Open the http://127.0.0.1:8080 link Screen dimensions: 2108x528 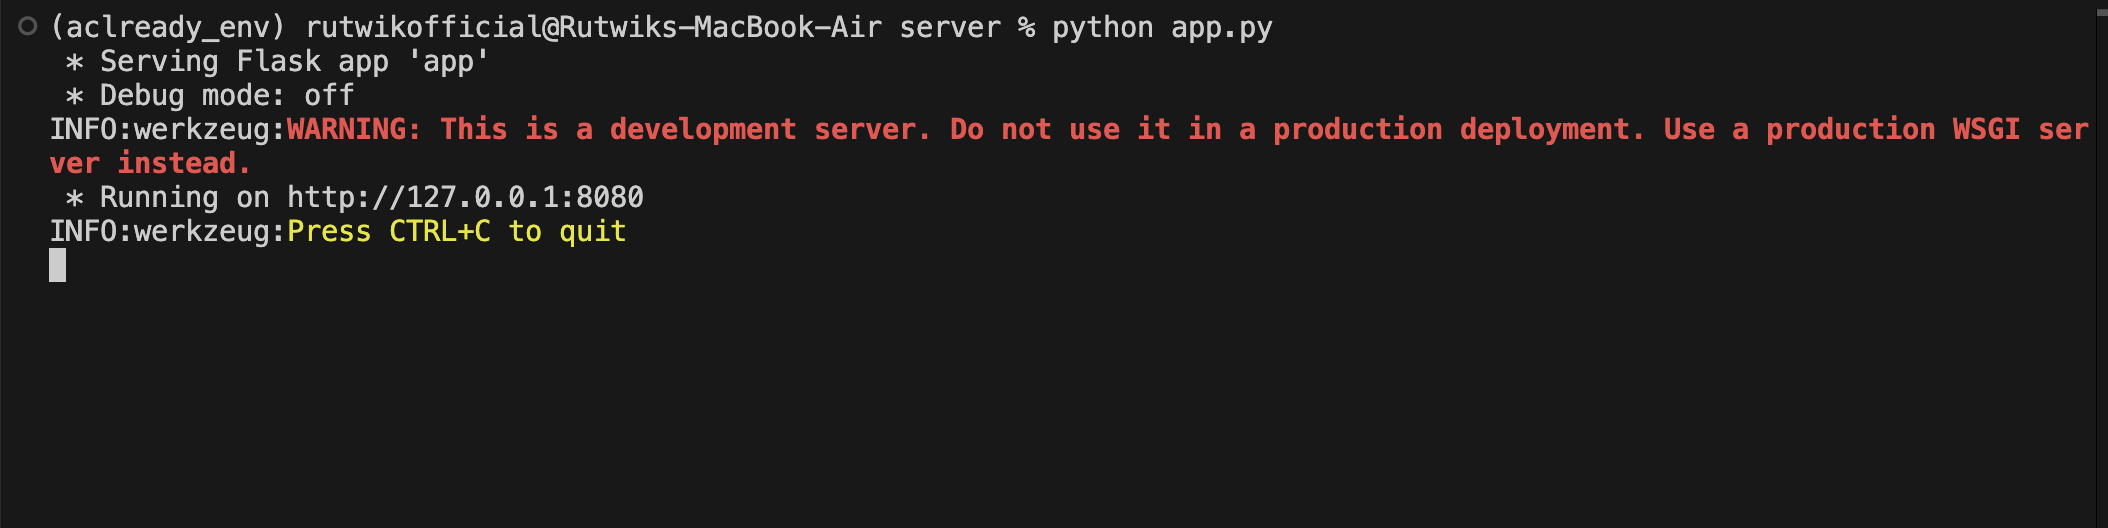[x=465, y=197]
